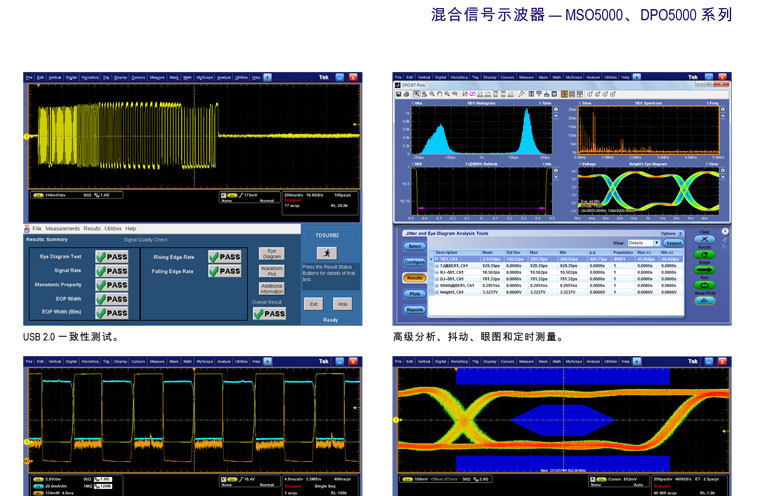
Task: Open File menu in the TDSUSB2 panel
Action: pos(37,228)
